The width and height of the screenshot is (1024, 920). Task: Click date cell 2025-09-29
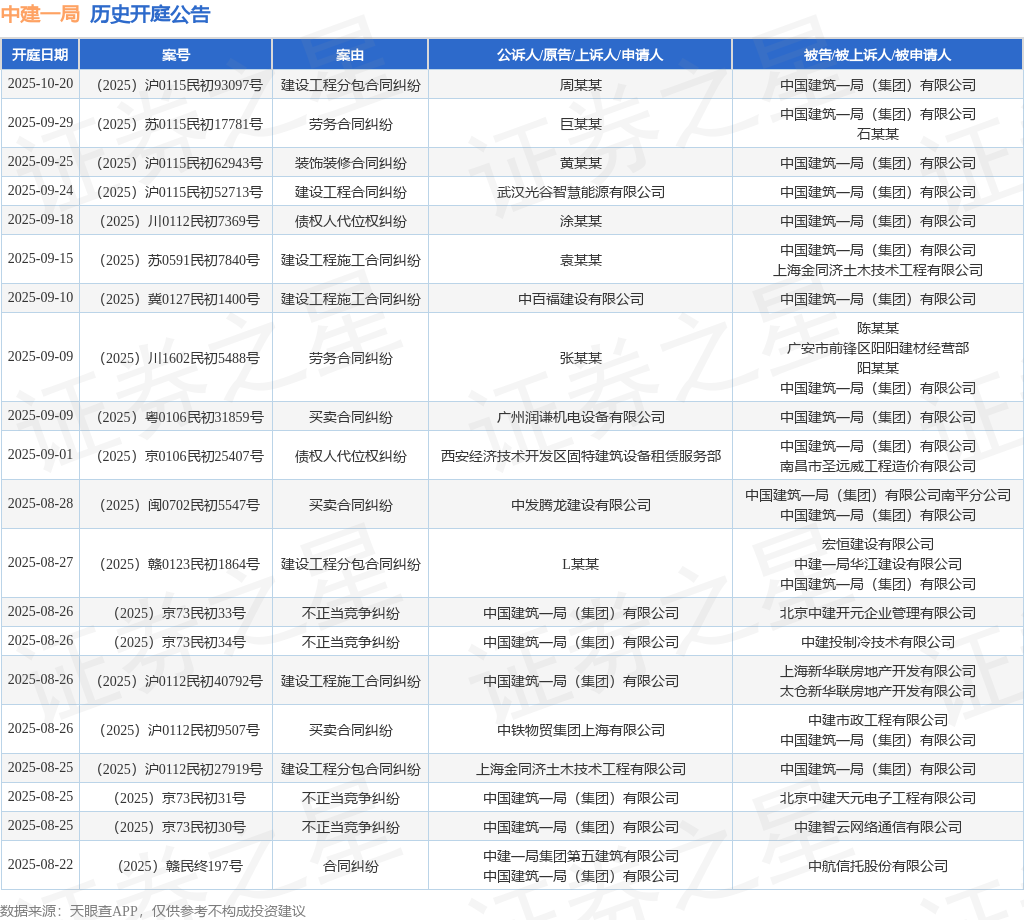coord(40,123)
